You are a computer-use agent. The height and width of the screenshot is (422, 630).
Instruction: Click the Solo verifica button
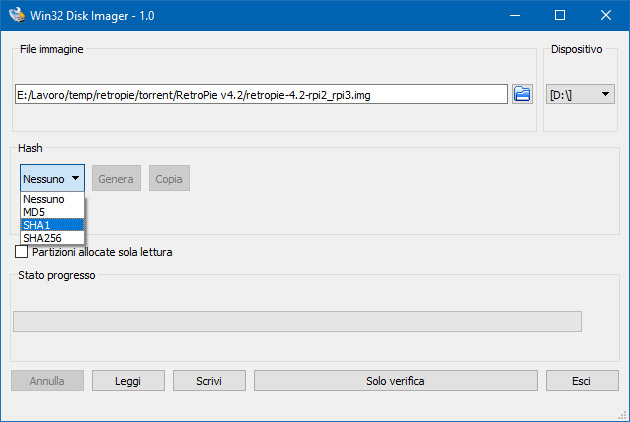click(x=395, y=381)
